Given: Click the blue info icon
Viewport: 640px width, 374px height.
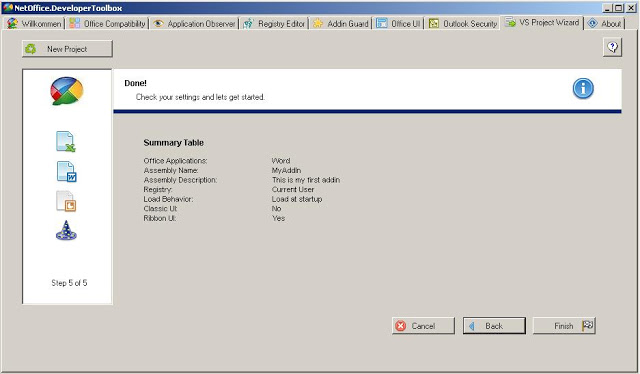Looking at the screenshot, I should pyautogui.click(x=583, y=89).
